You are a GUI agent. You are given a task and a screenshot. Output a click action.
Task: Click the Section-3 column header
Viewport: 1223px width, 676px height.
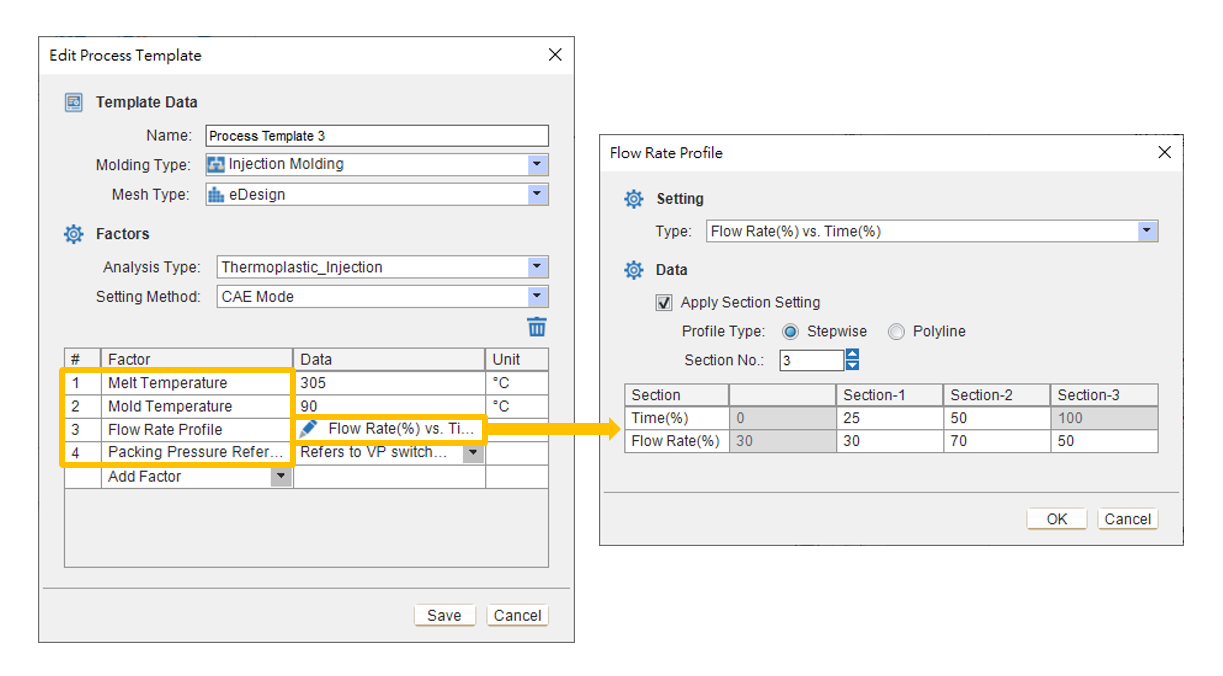1104,395
